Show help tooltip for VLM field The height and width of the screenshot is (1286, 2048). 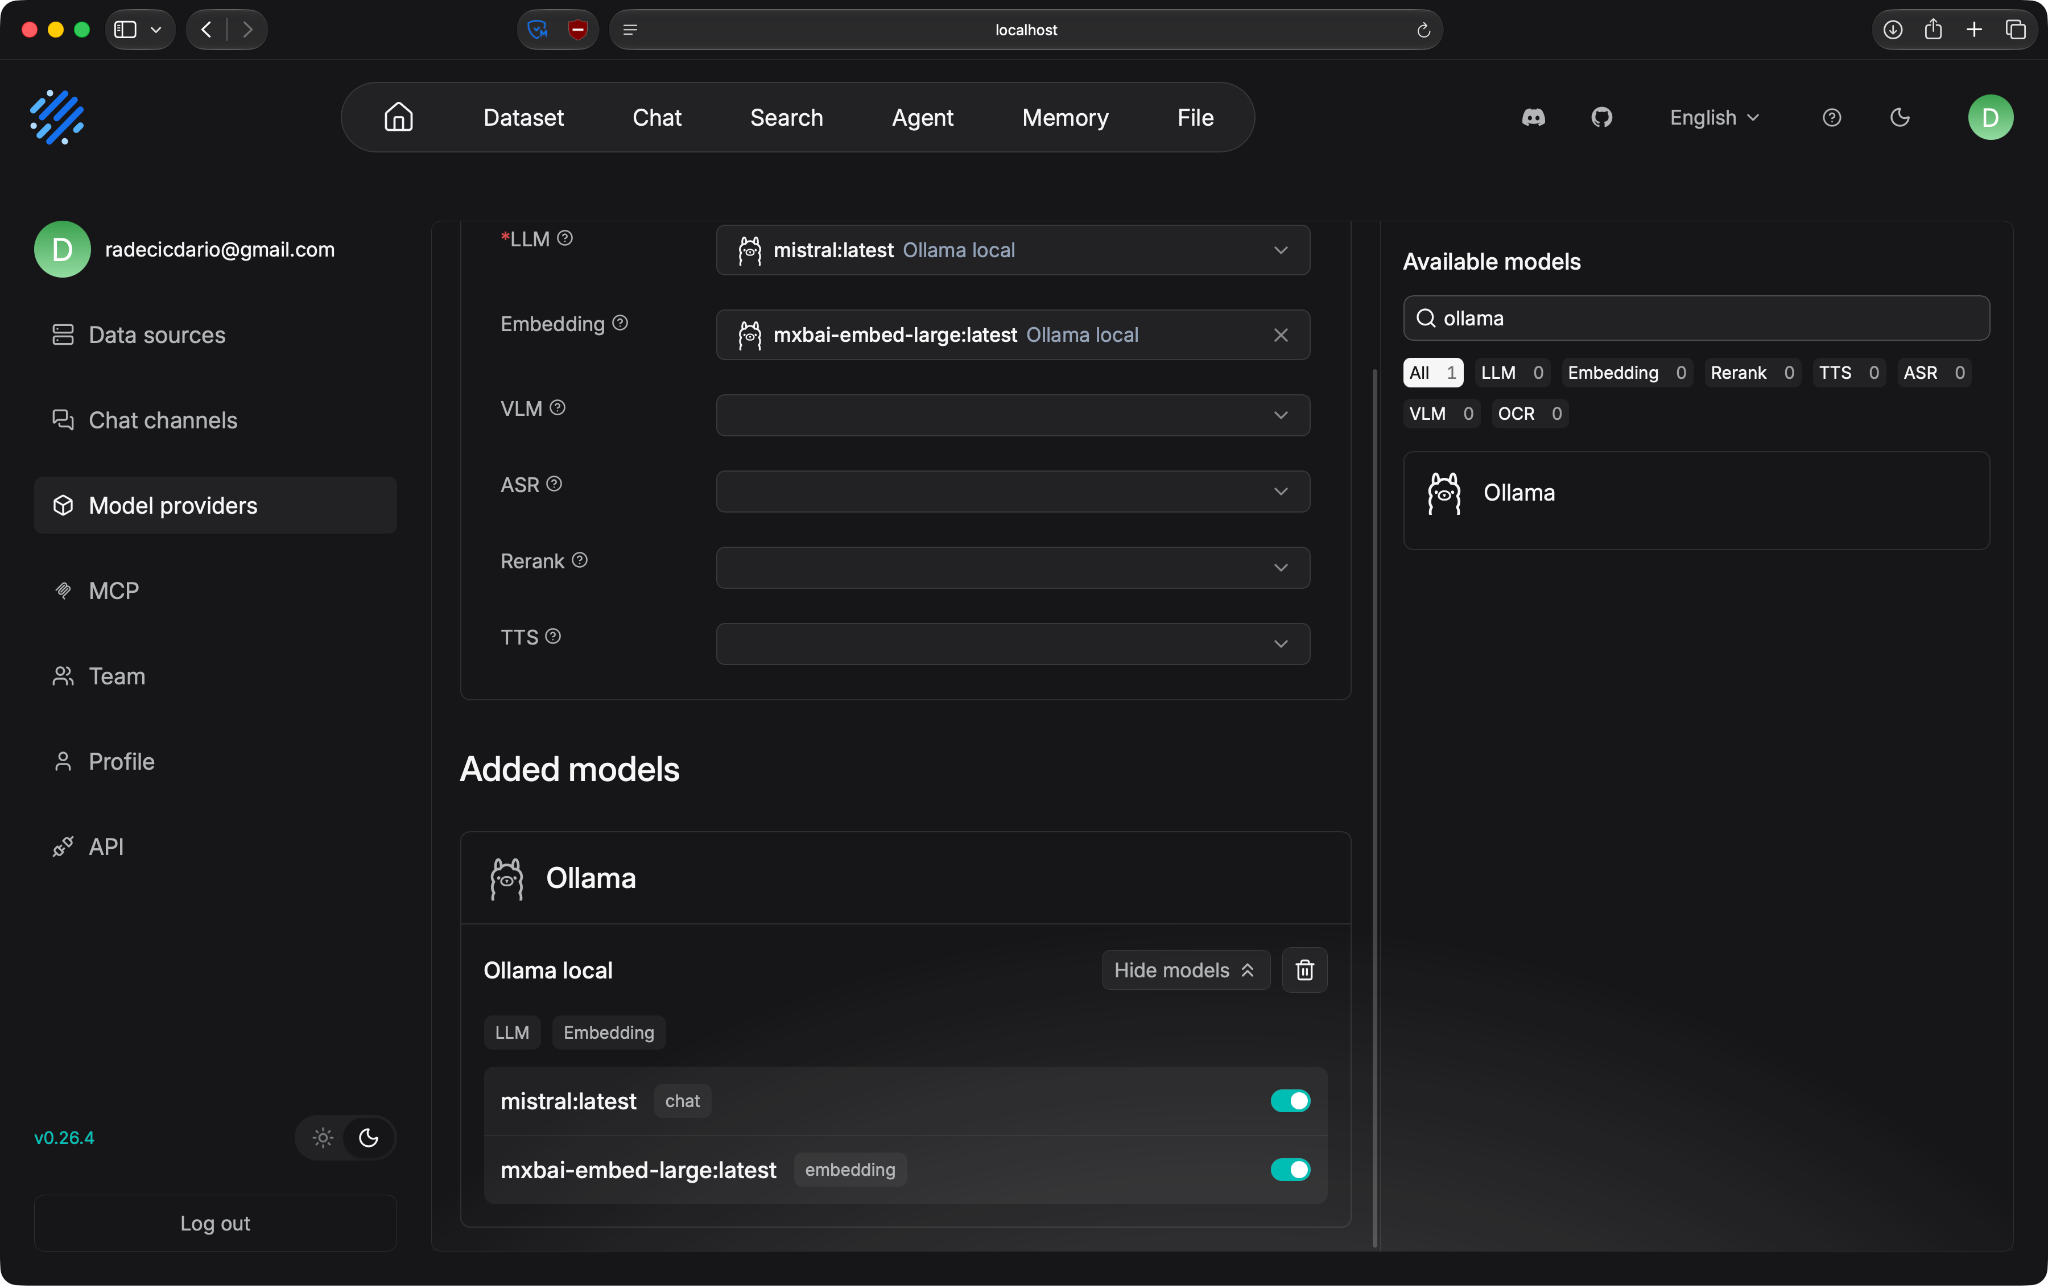point(558,408)
